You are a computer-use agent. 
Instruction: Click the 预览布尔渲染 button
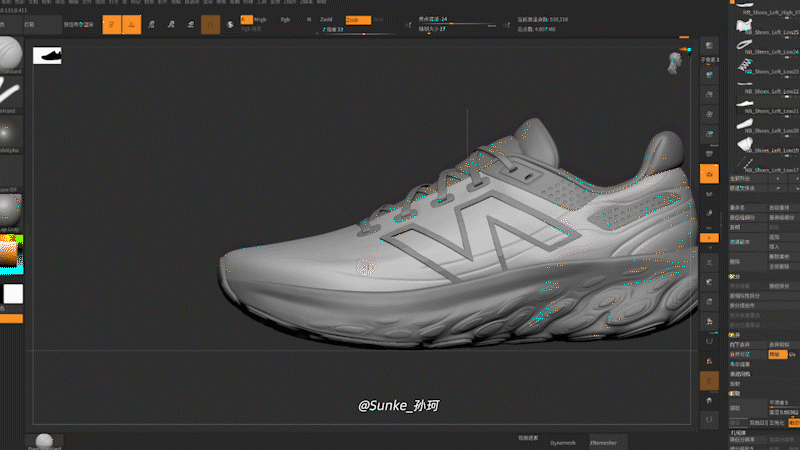pyautogui.click(x=79, y=24)
